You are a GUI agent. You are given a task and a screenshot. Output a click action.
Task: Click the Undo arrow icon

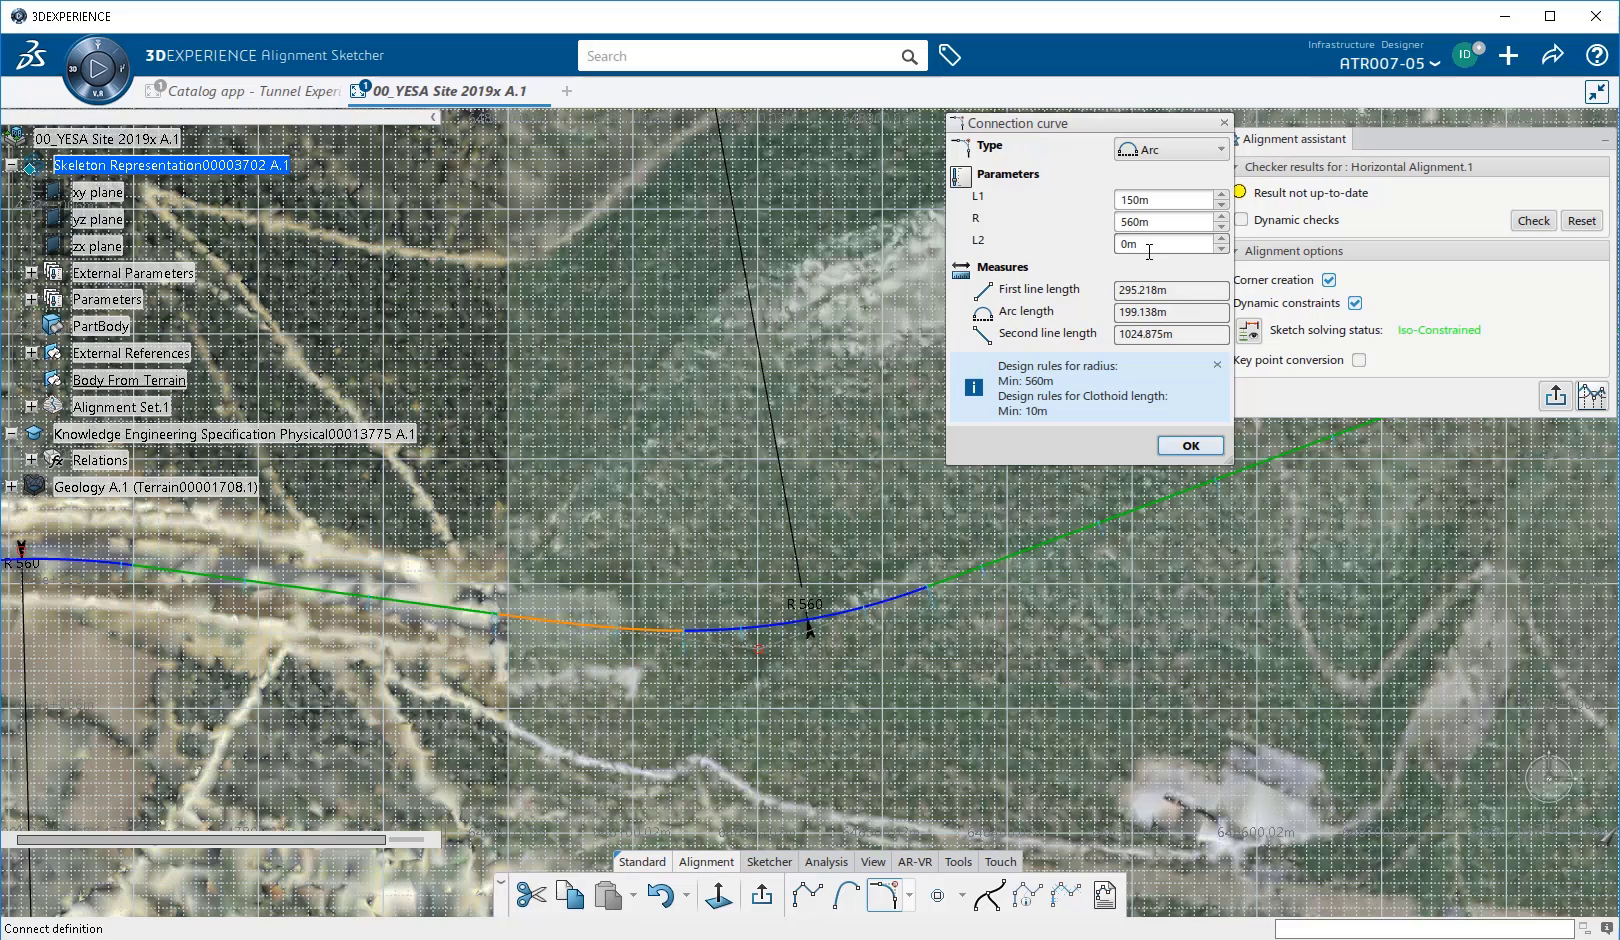pyautogui.click(x=659, y=895)
